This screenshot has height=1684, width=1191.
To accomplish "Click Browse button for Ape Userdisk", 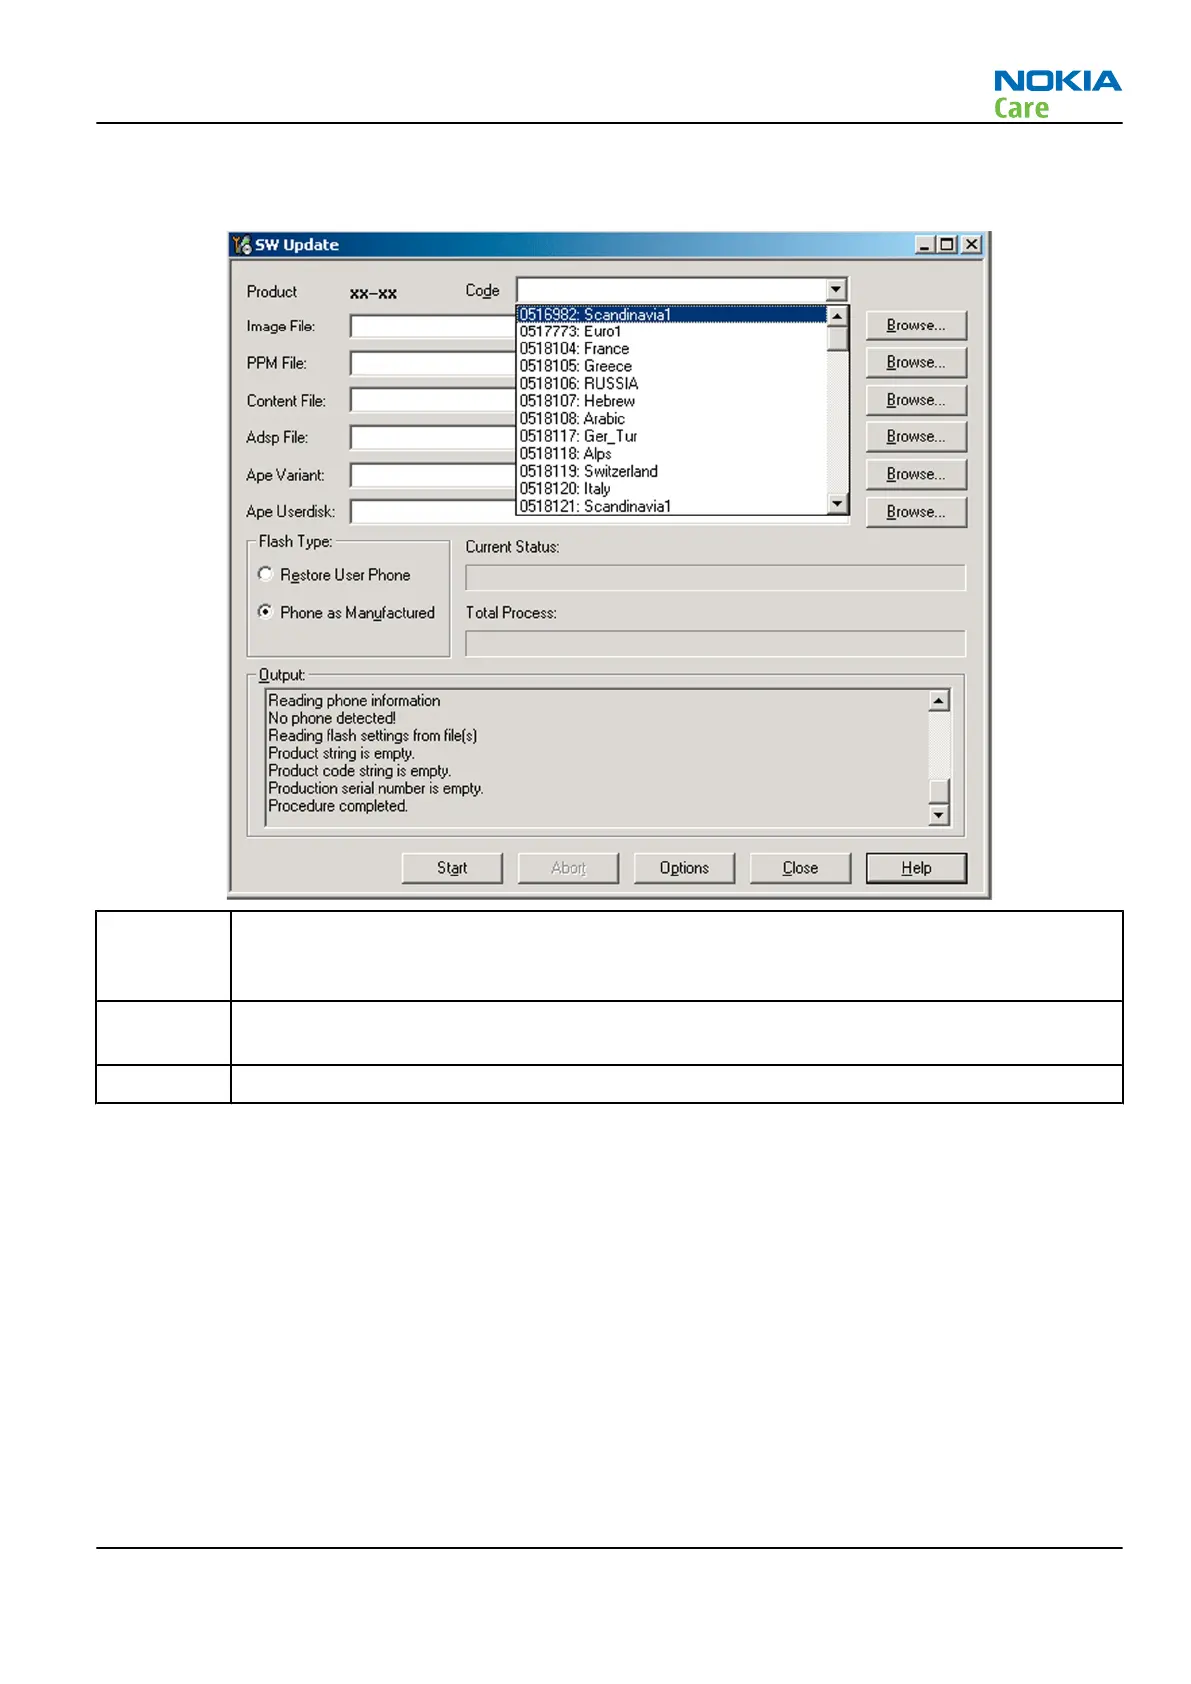I will click(916, 512).
